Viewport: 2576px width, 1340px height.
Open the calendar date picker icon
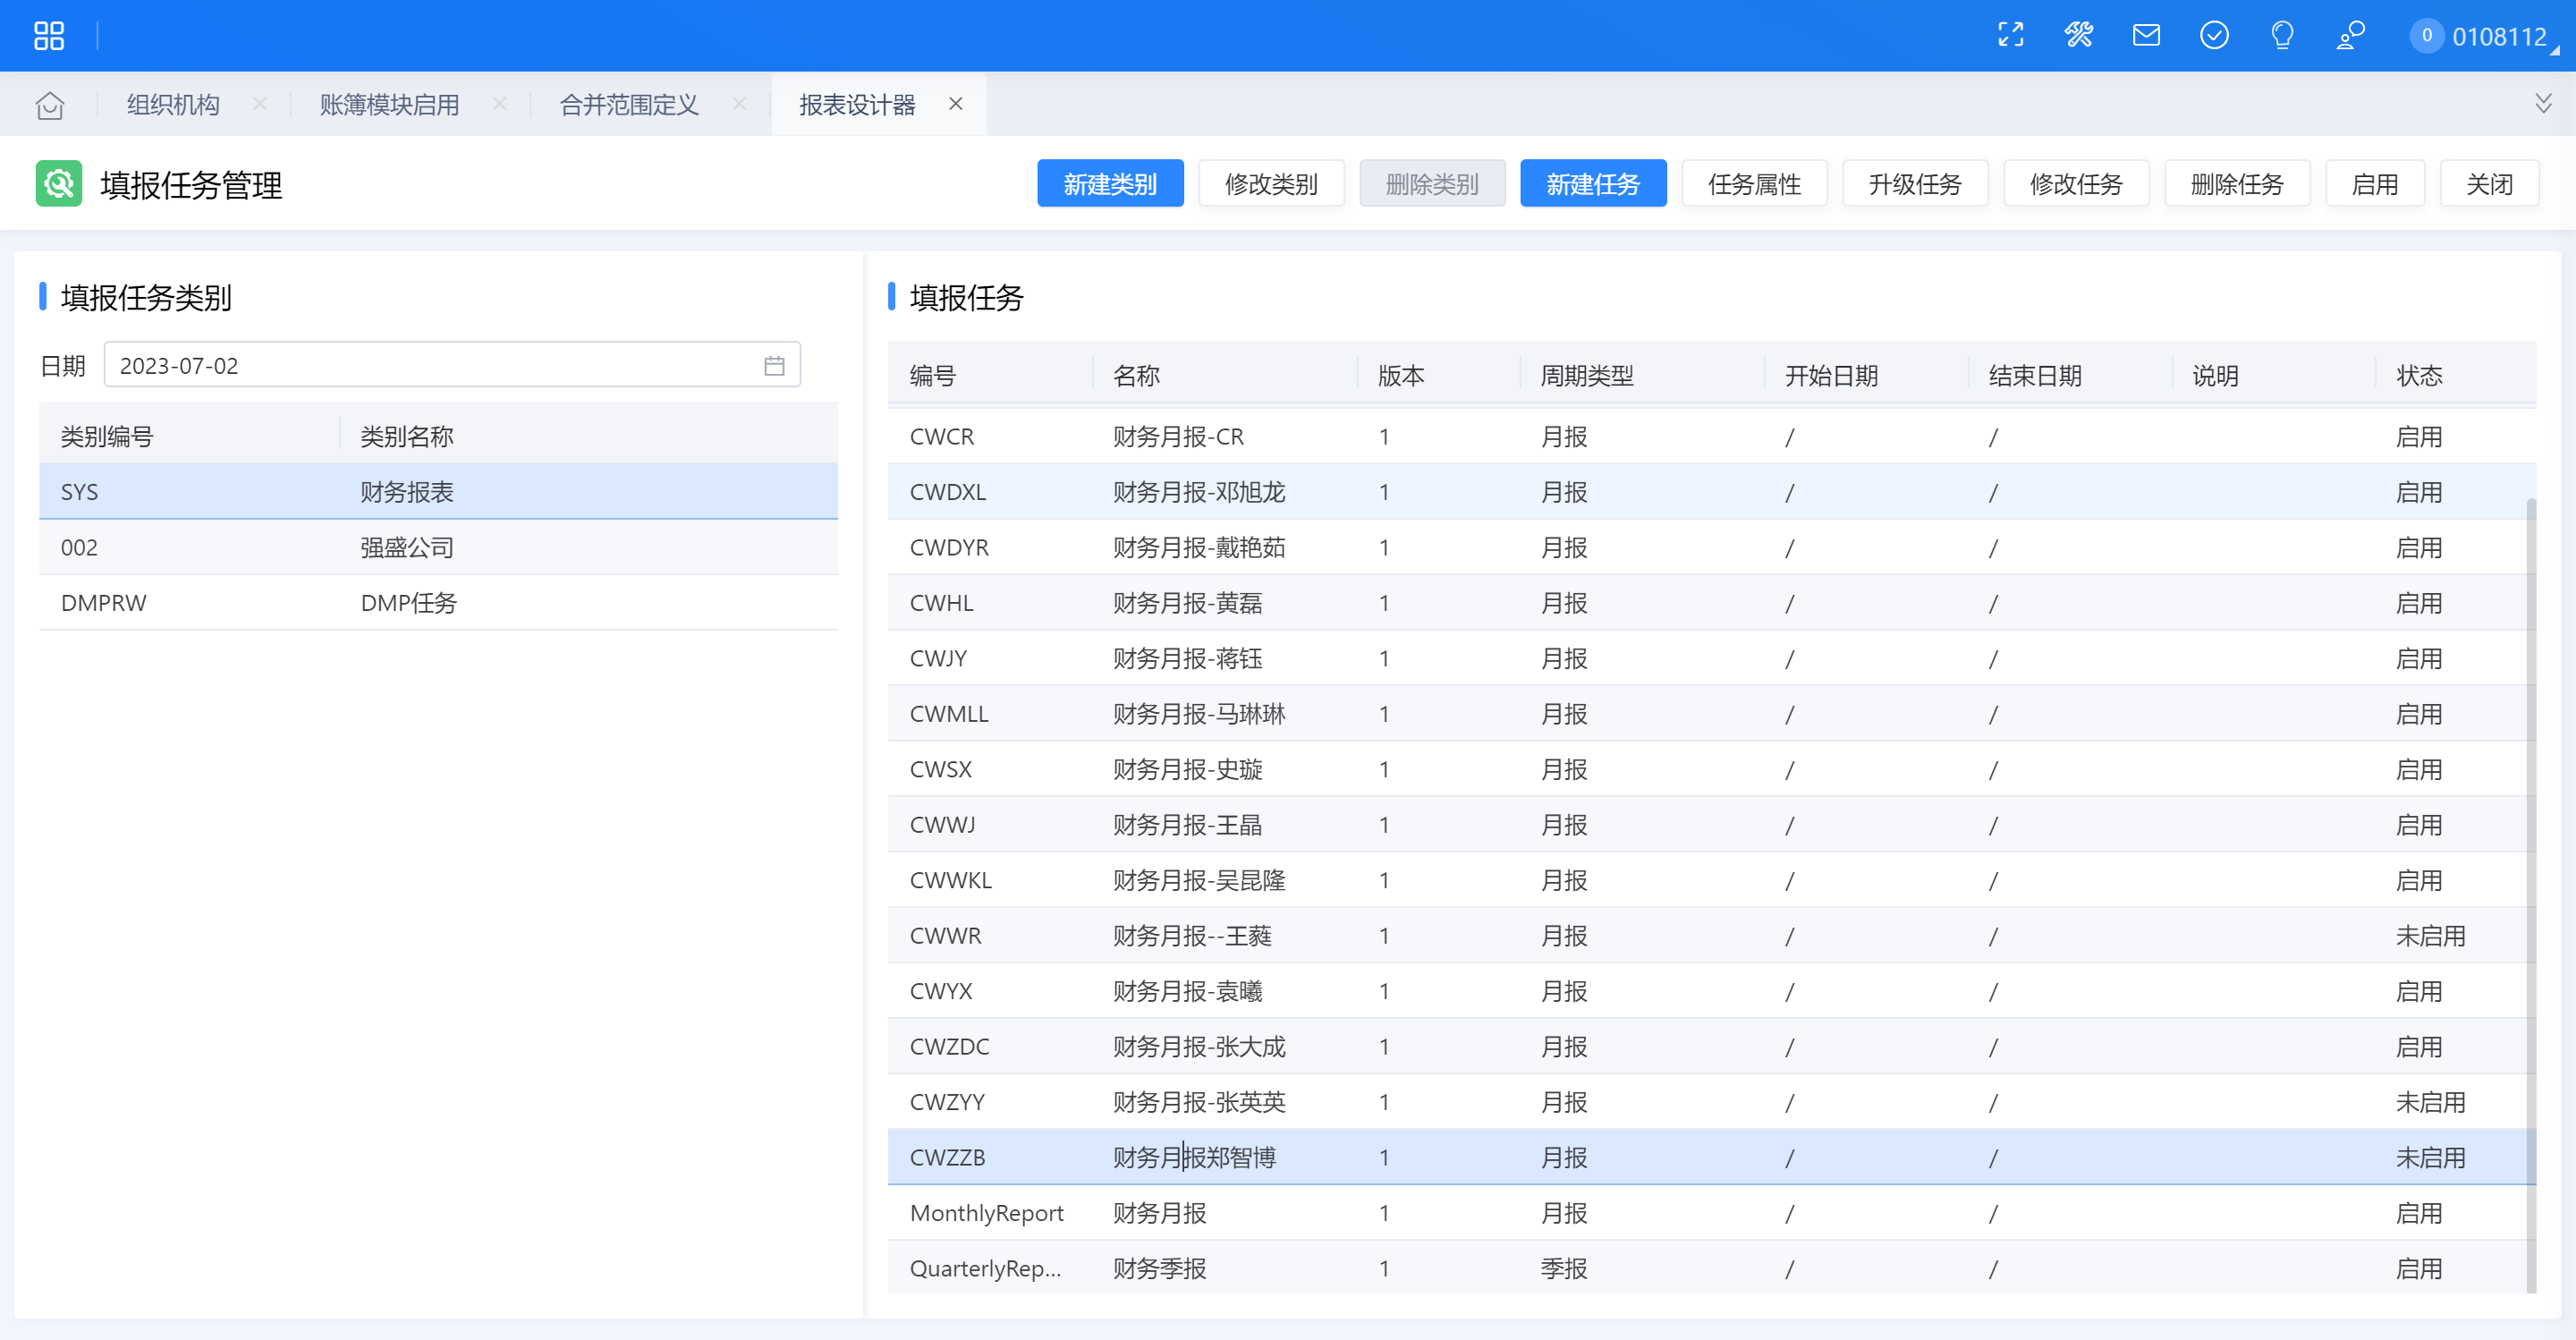pos(774,365)
